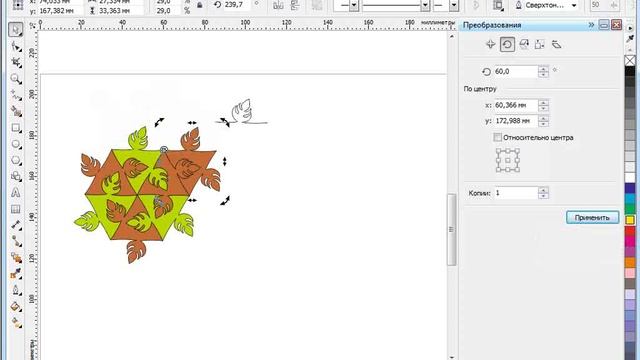Select the Blend interactive tool

tap(16, 258)
